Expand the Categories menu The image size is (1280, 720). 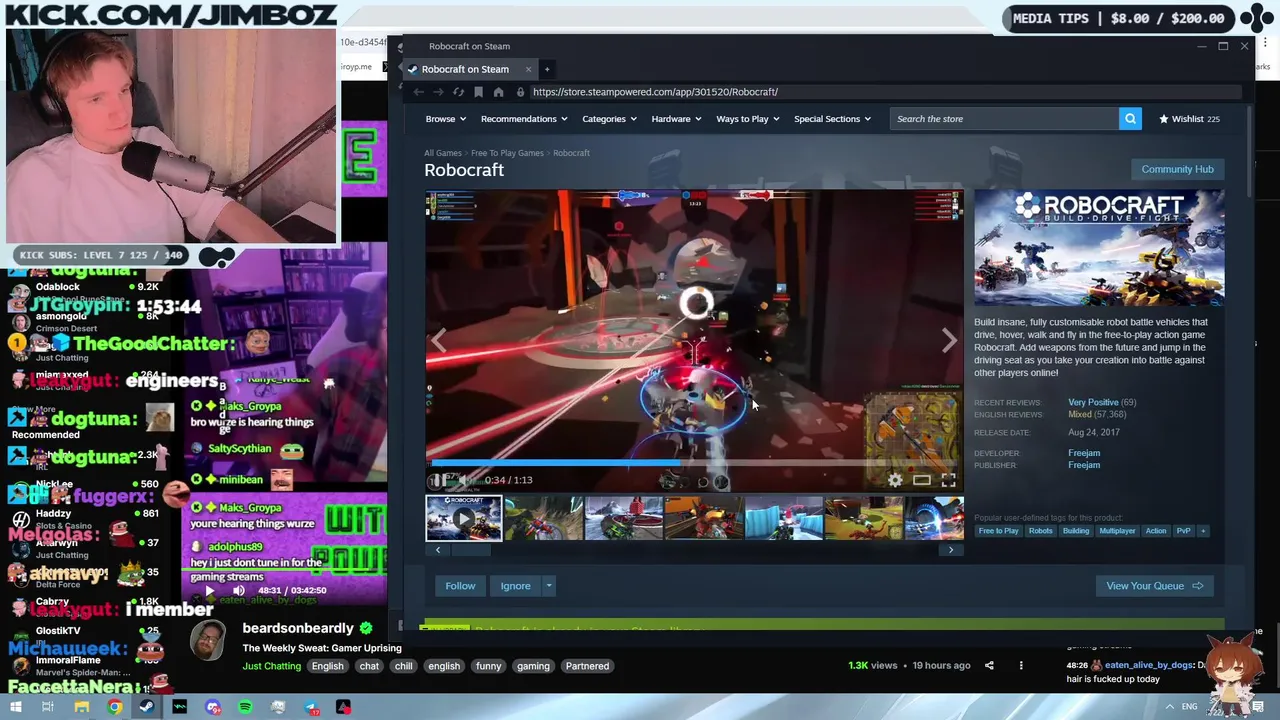pyautogui.click(x=610, y=119)
